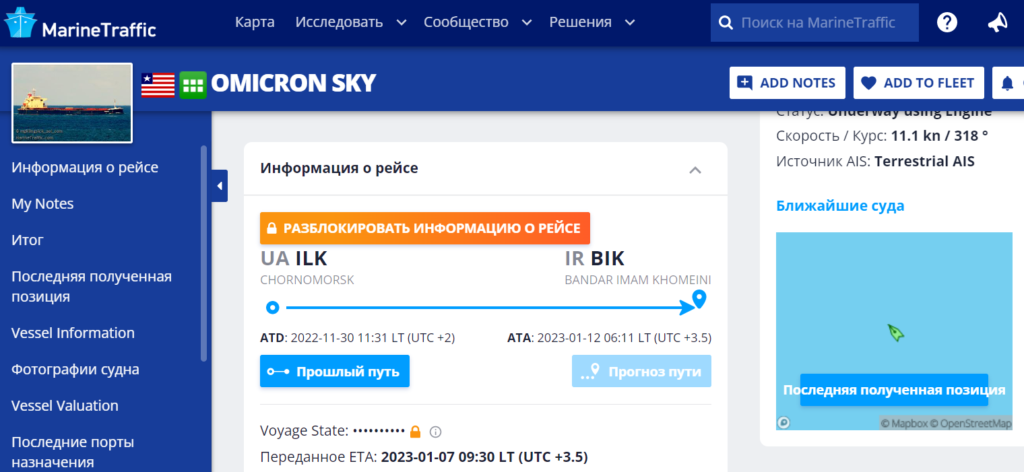This screenshot has width=1024, height=472.
Task: Click the departure circle on route line
Action: [x=272, y=307]
